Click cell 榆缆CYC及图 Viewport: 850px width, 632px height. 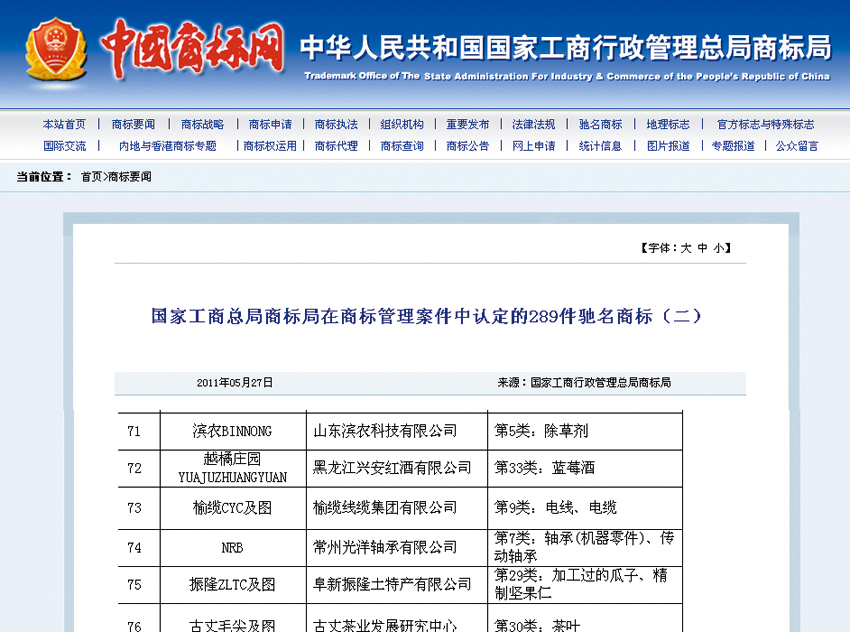tap(233, 508)
